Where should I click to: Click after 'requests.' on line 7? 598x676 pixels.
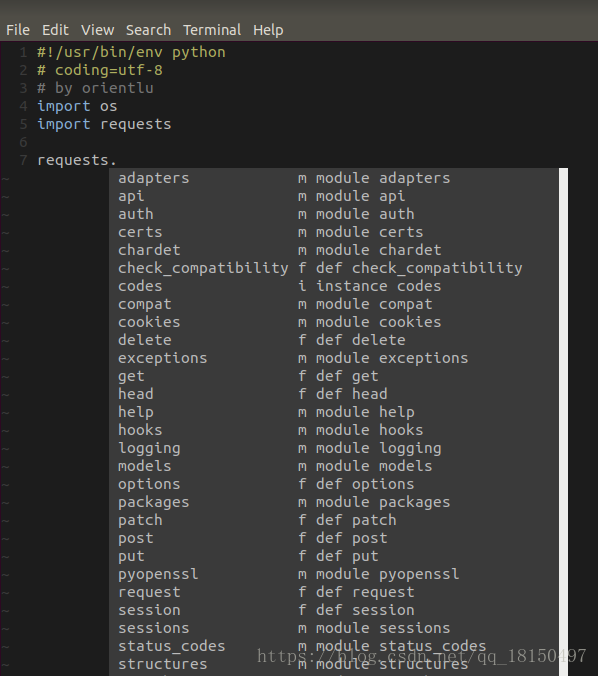point(118,160)
